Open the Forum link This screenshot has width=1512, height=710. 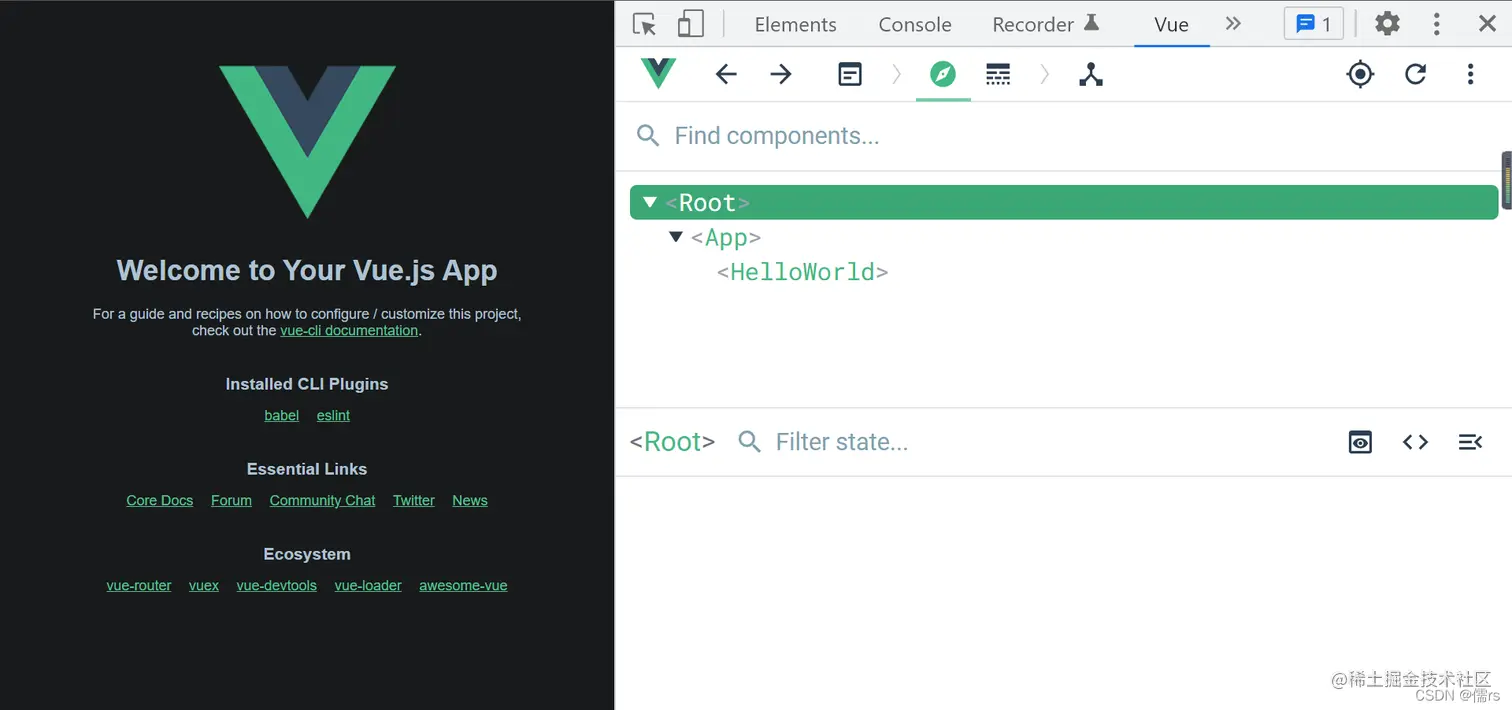(231, 501)
